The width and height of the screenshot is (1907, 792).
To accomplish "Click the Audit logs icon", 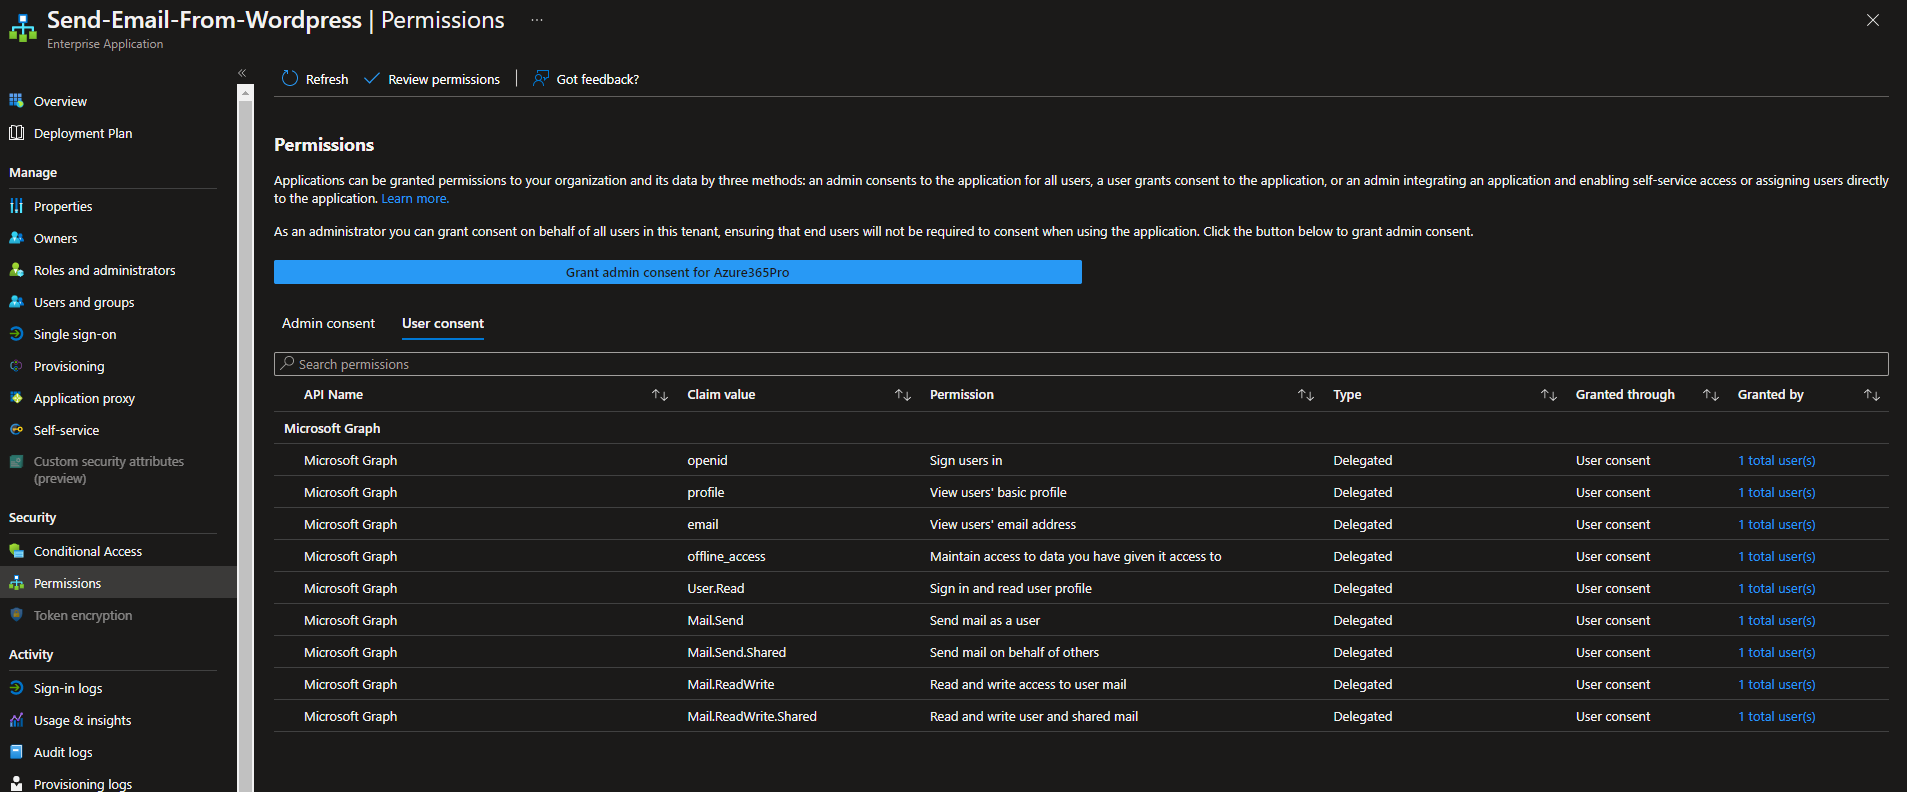I will [16, 752].
